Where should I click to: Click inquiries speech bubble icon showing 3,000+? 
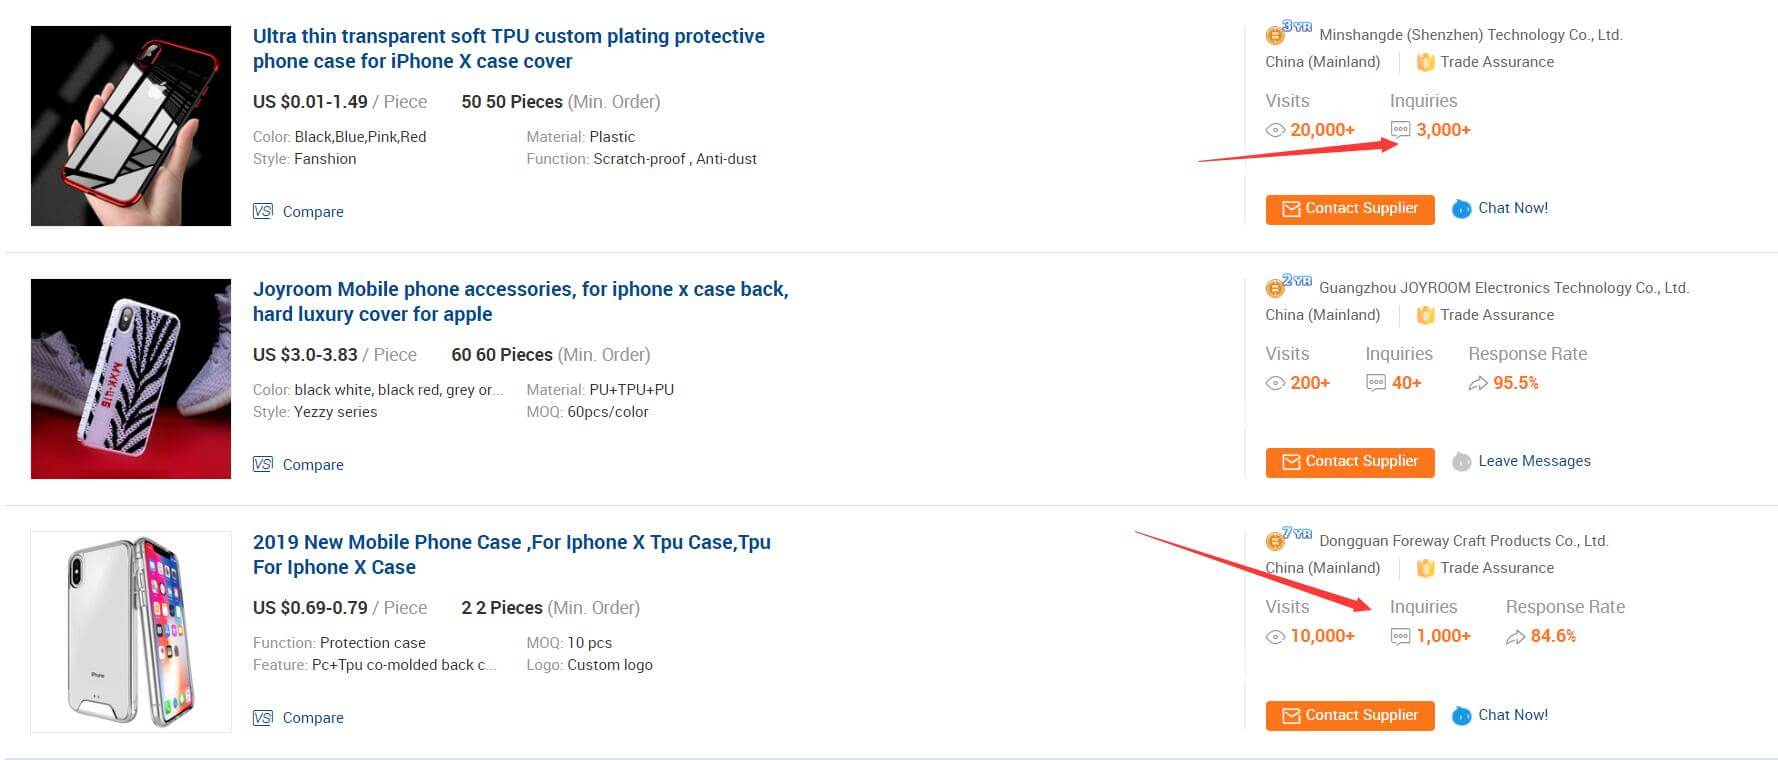tap(1400, 130)
